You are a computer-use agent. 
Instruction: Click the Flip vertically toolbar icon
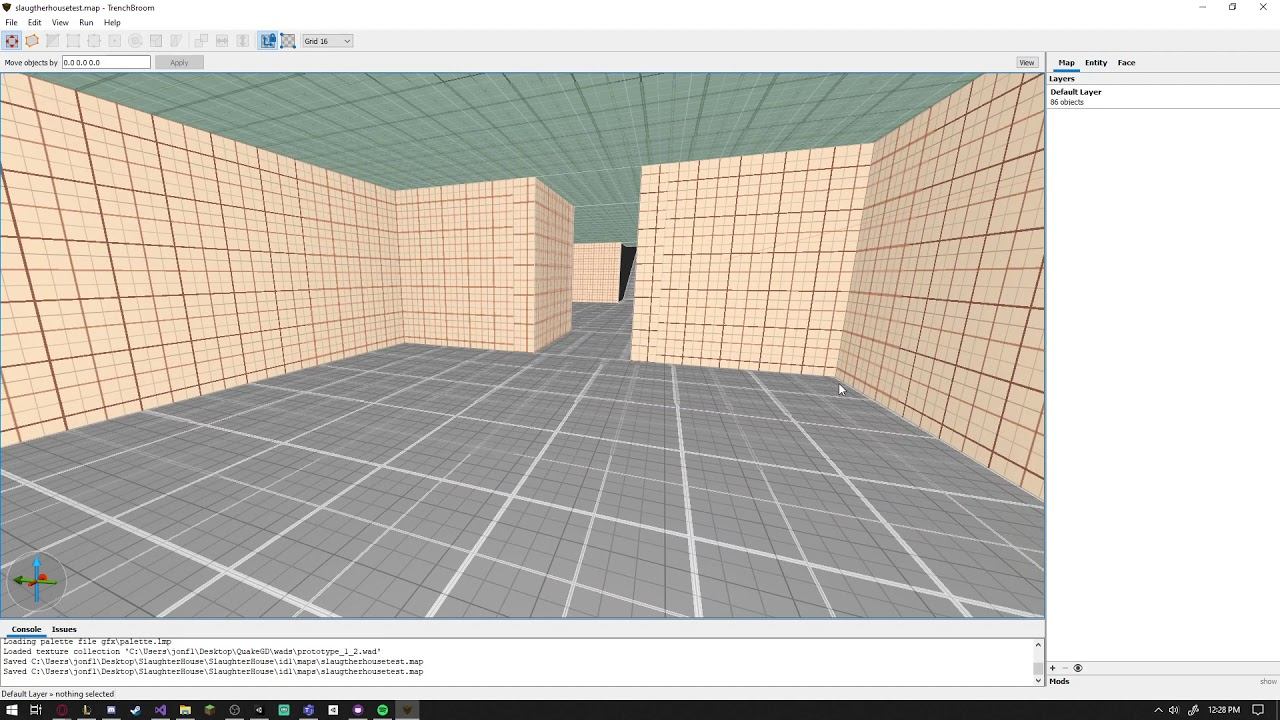[x=243, y=41]
